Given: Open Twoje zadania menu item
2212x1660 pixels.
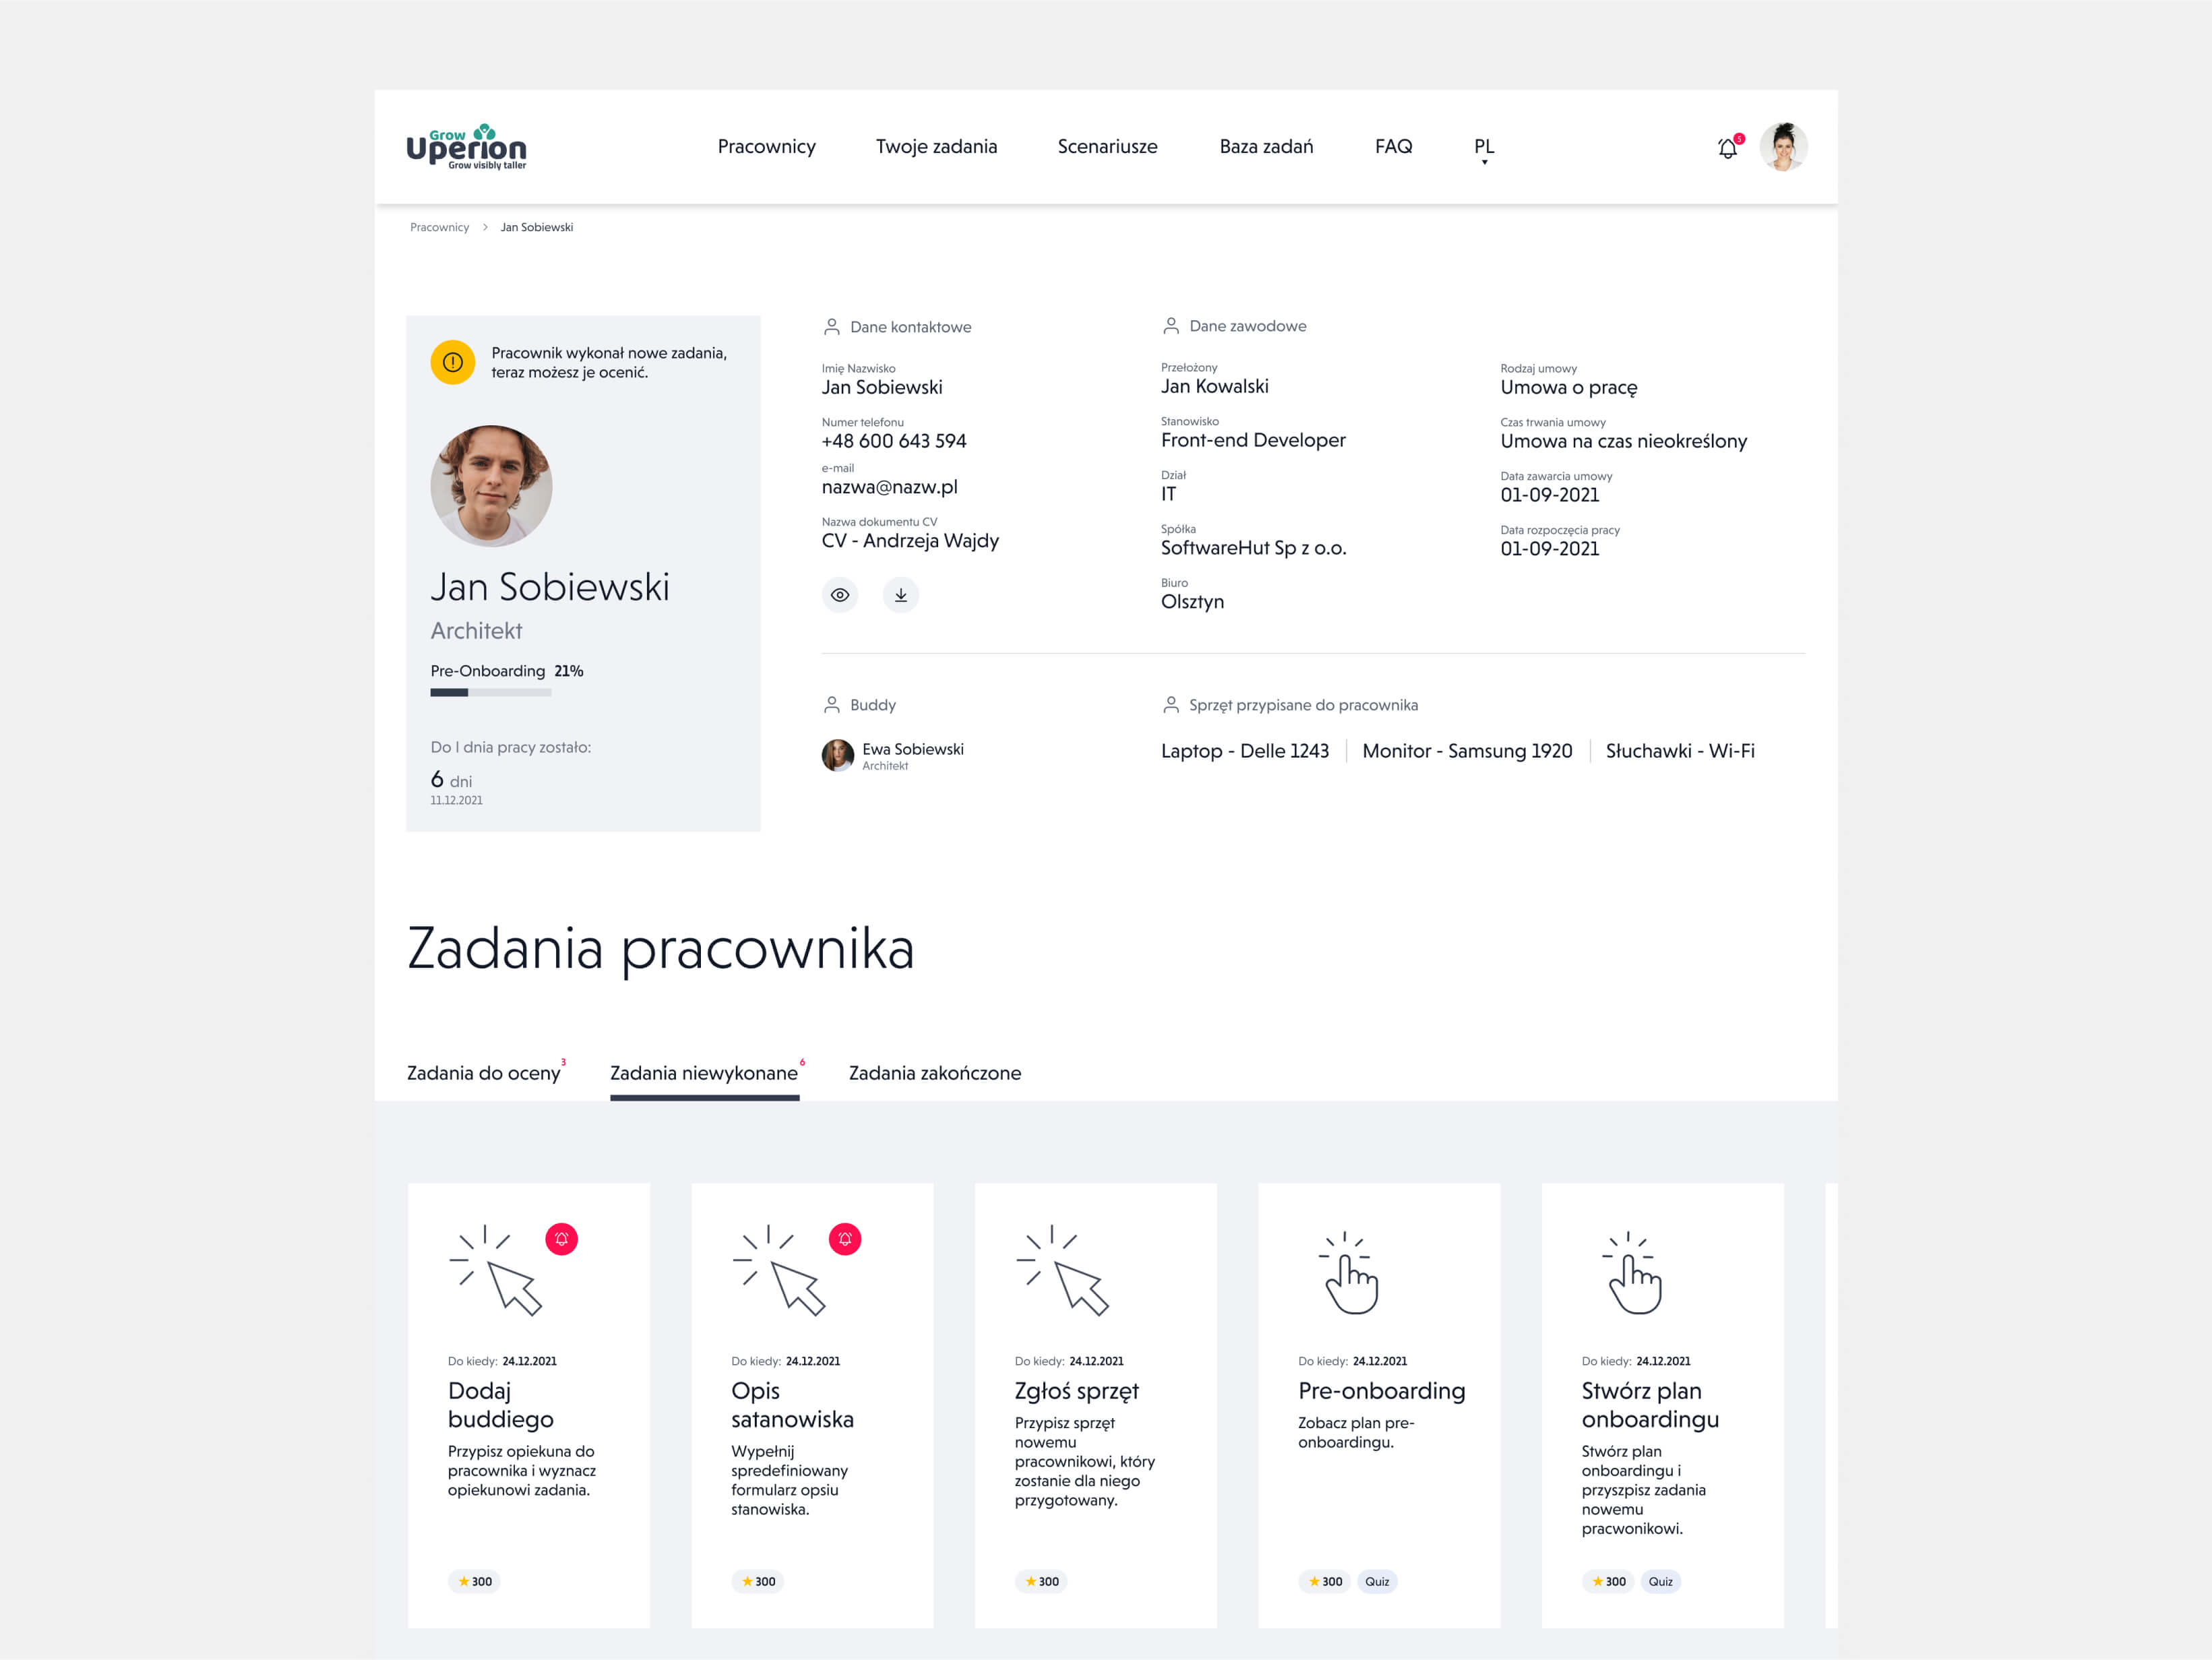Looking at the screenshot, I should tap(936, 146).
